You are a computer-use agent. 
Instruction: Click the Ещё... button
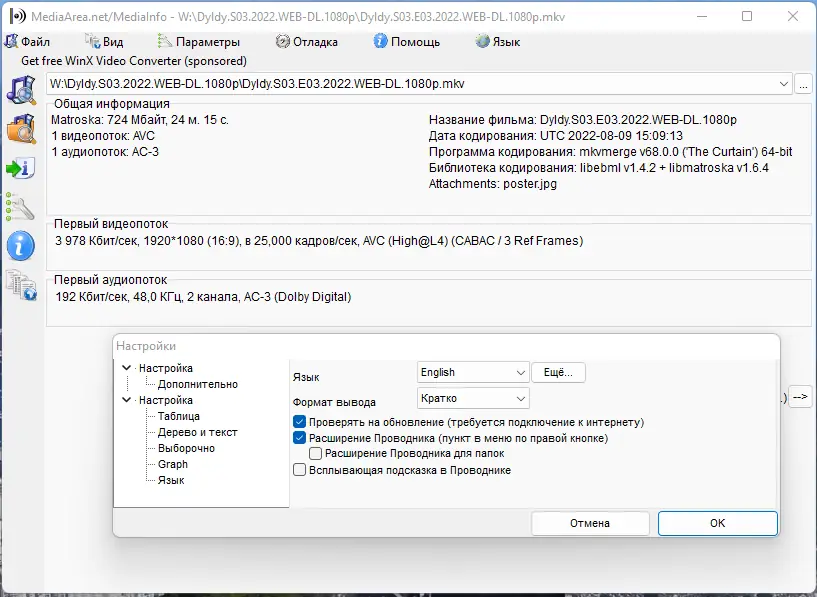(558, 372)
